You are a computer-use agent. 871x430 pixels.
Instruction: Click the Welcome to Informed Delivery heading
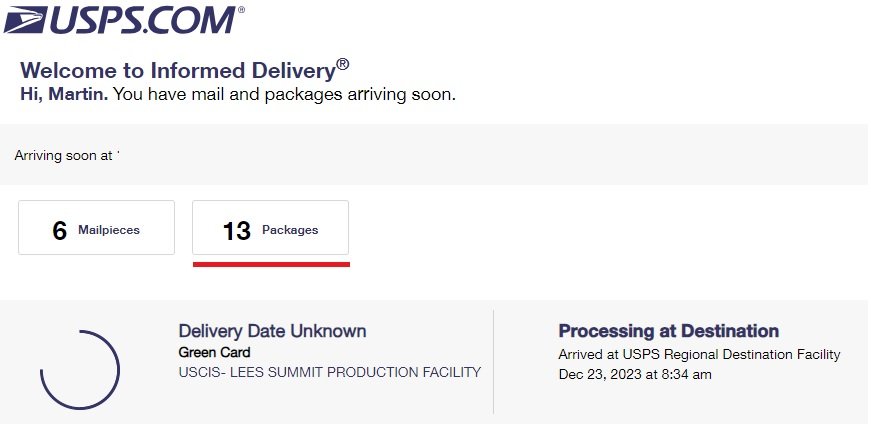[x=176, y=71]
